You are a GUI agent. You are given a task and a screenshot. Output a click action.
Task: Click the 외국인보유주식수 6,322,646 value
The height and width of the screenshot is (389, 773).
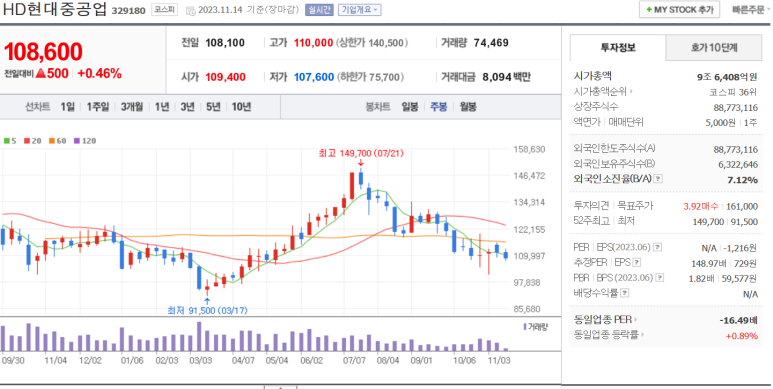click(738, 165)
